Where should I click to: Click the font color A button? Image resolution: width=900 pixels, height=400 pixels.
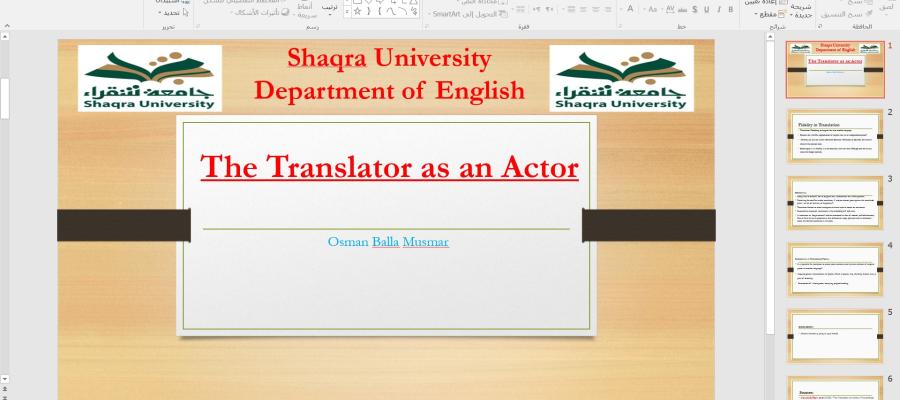pos(628,10)
